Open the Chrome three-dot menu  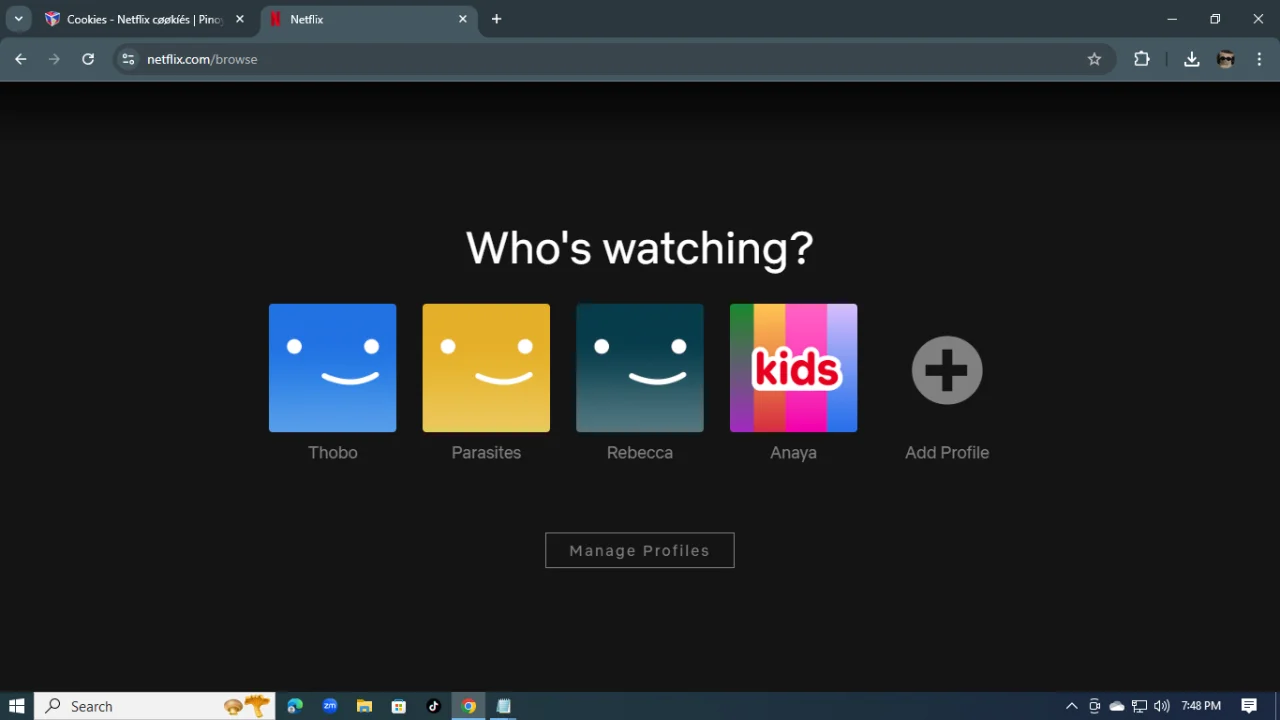tap(1260, 59)
